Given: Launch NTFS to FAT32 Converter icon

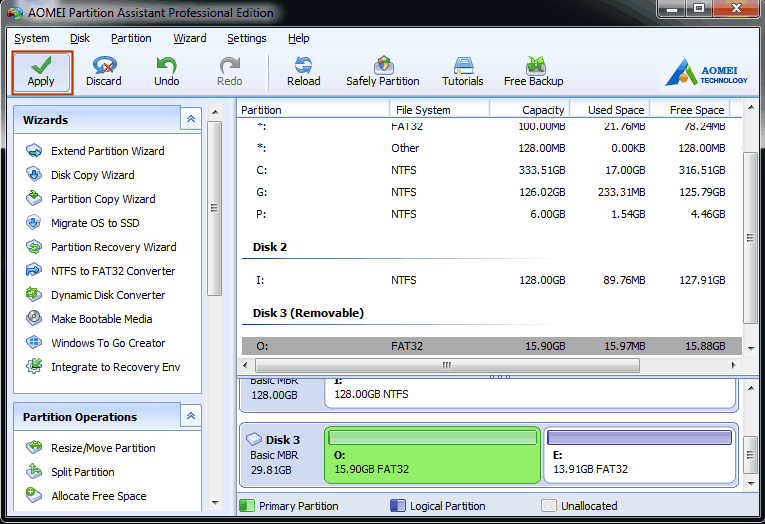Looking at the screenshot, I should 34,271.
